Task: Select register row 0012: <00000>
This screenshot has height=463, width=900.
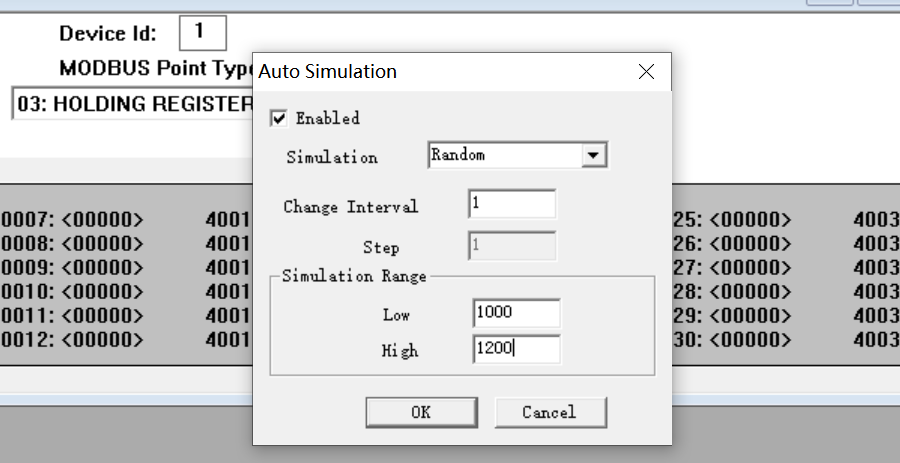Action: [x=72, y=340]
